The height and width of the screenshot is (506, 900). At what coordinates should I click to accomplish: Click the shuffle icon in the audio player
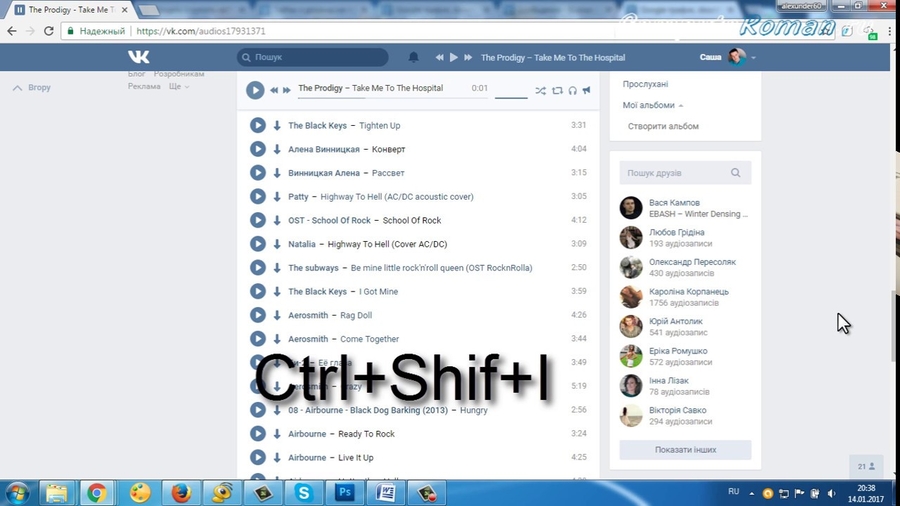coord(540,90)
